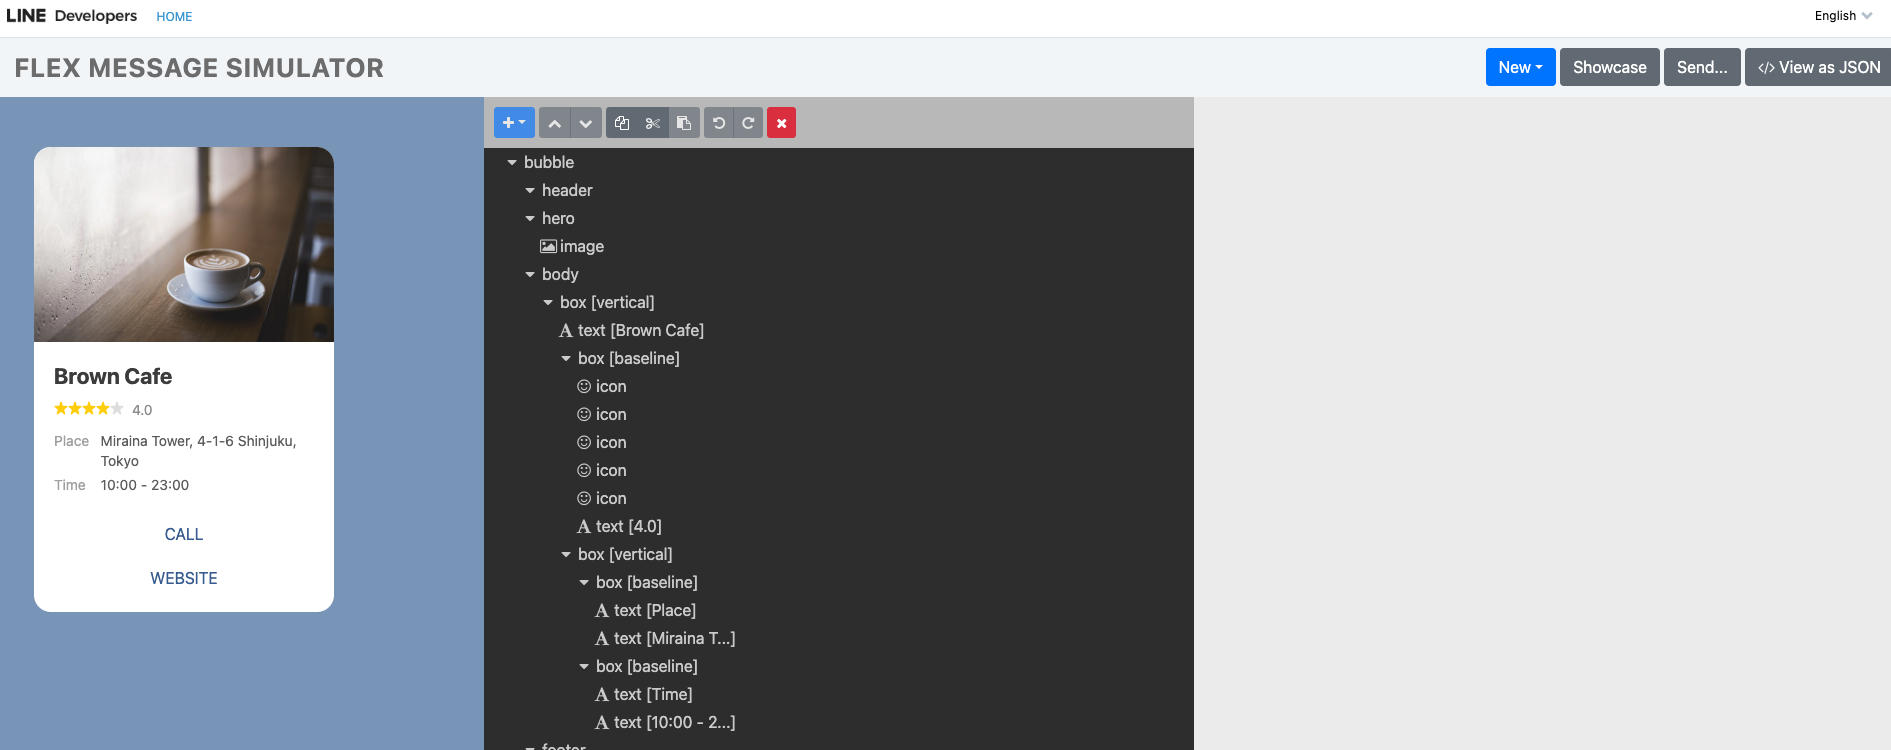Go to HOME in the top navigation
The width and height of the screenshot is (1891, 750).
click(x=174, y=17)
